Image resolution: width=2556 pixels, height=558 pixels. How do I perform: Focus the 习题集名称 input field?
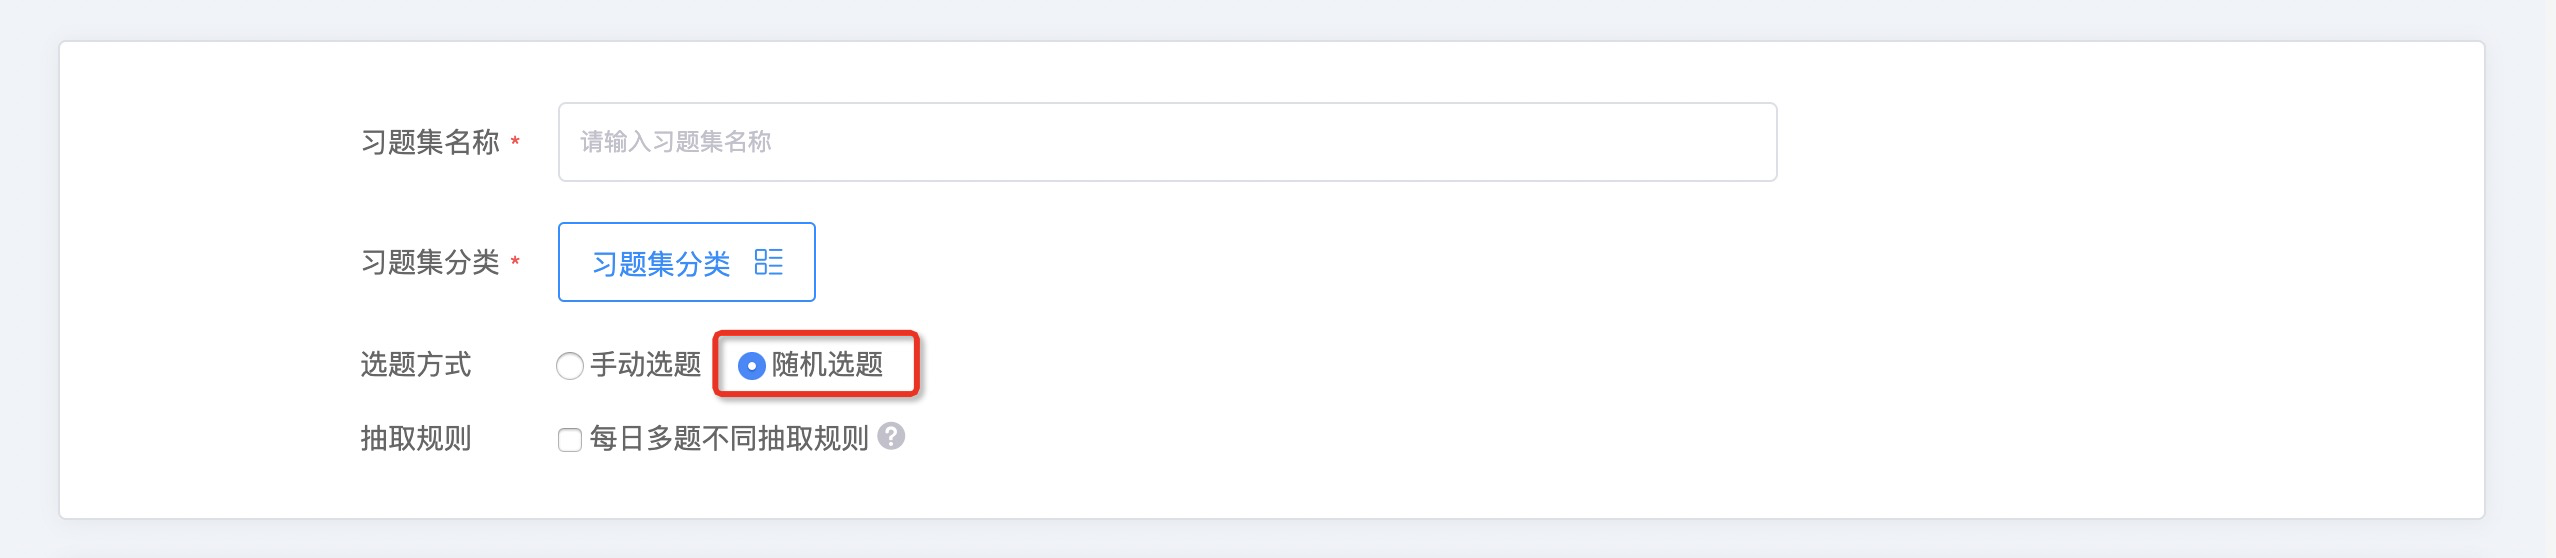tap(1166, 142)
